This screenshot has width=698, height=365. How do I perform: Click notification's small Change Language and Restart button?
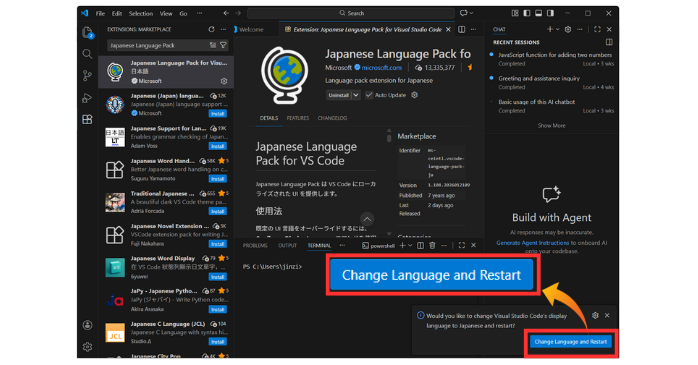(x=571, y=342)
